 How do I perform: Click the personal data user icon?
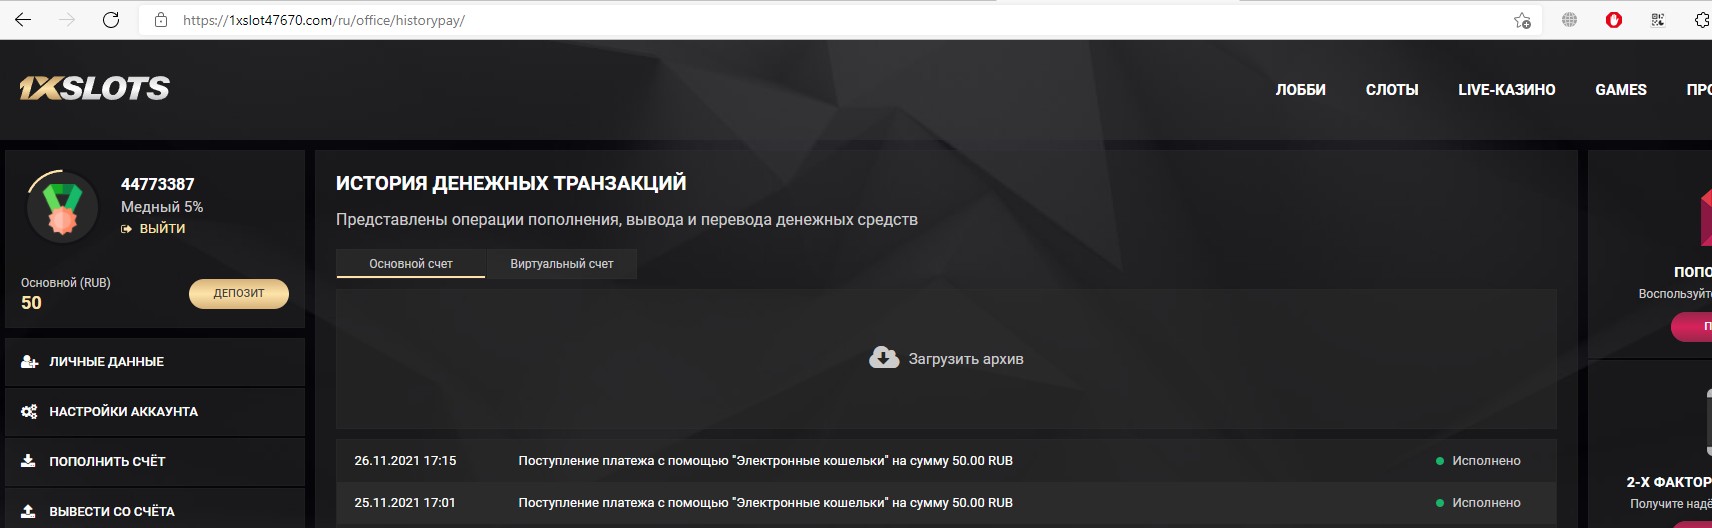pos(29,362)
